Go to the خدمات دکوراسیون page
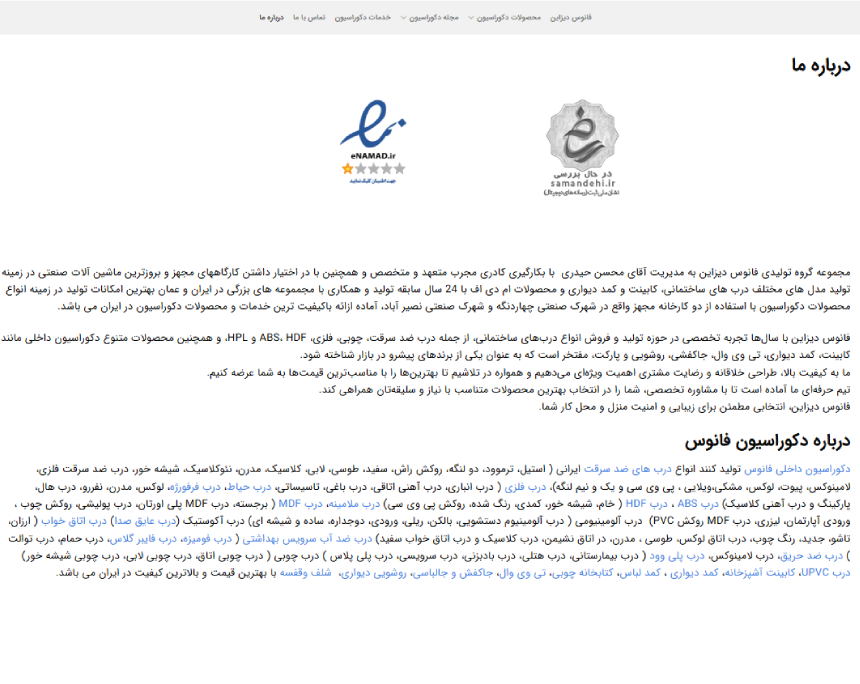Viewport: 860px width, 684px height. click(363, 18)
